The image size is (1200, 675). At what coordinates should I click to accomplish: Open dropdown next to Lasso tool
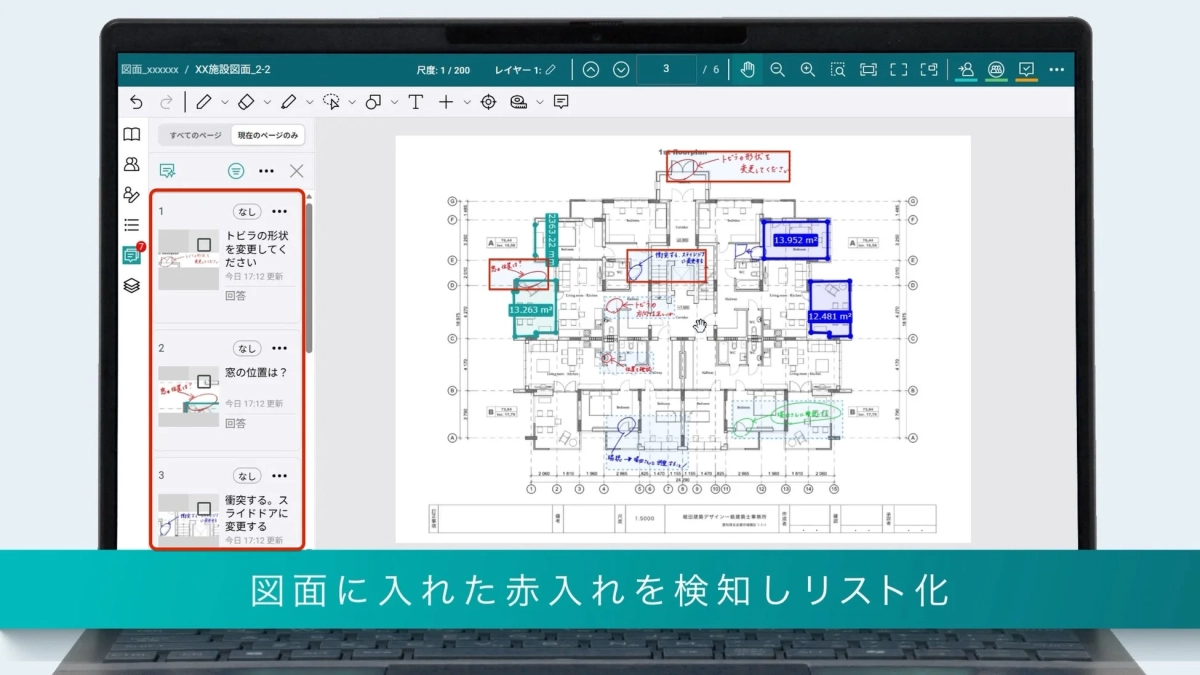(x=352, y=102)
